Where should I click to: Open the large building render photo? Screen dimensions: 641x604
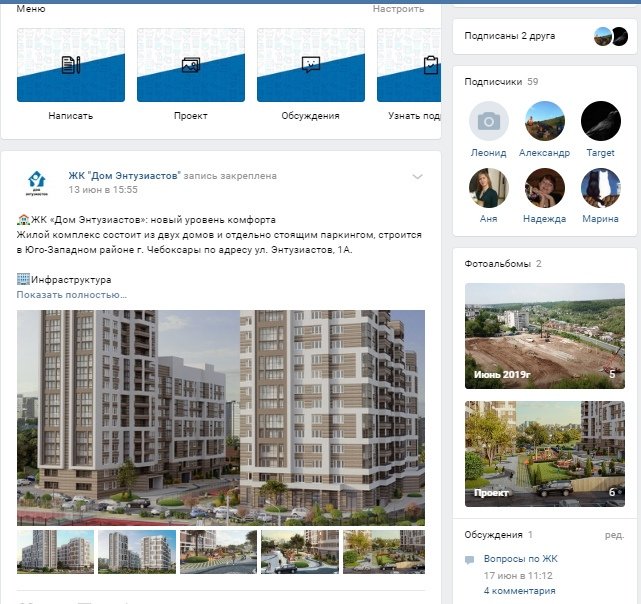click(x=221, y=418)
